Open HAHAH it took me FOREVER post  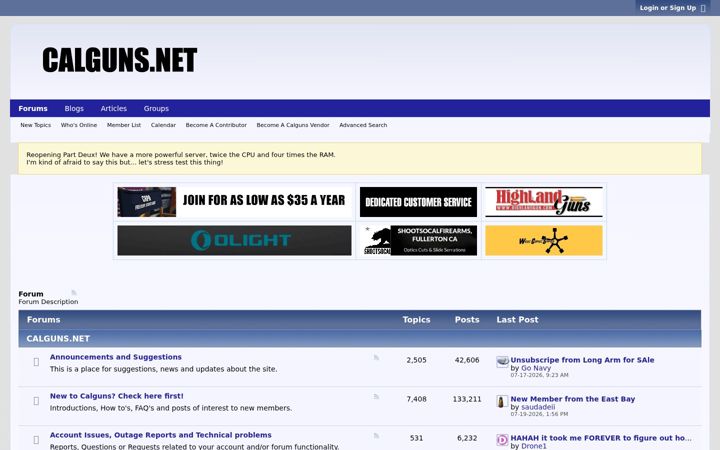pyautogui.click(x=601, y=438)
